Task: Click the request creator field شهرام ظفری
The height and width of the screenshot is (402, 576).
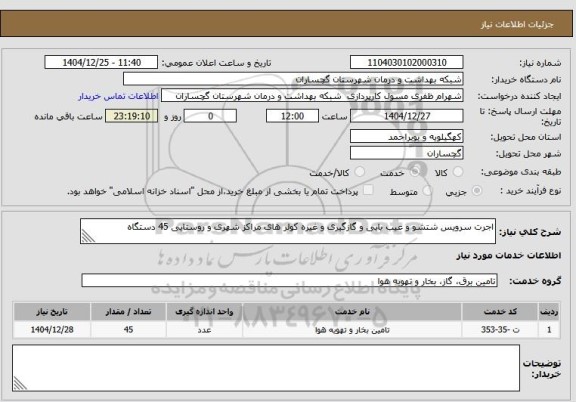Action: [312, 96]
